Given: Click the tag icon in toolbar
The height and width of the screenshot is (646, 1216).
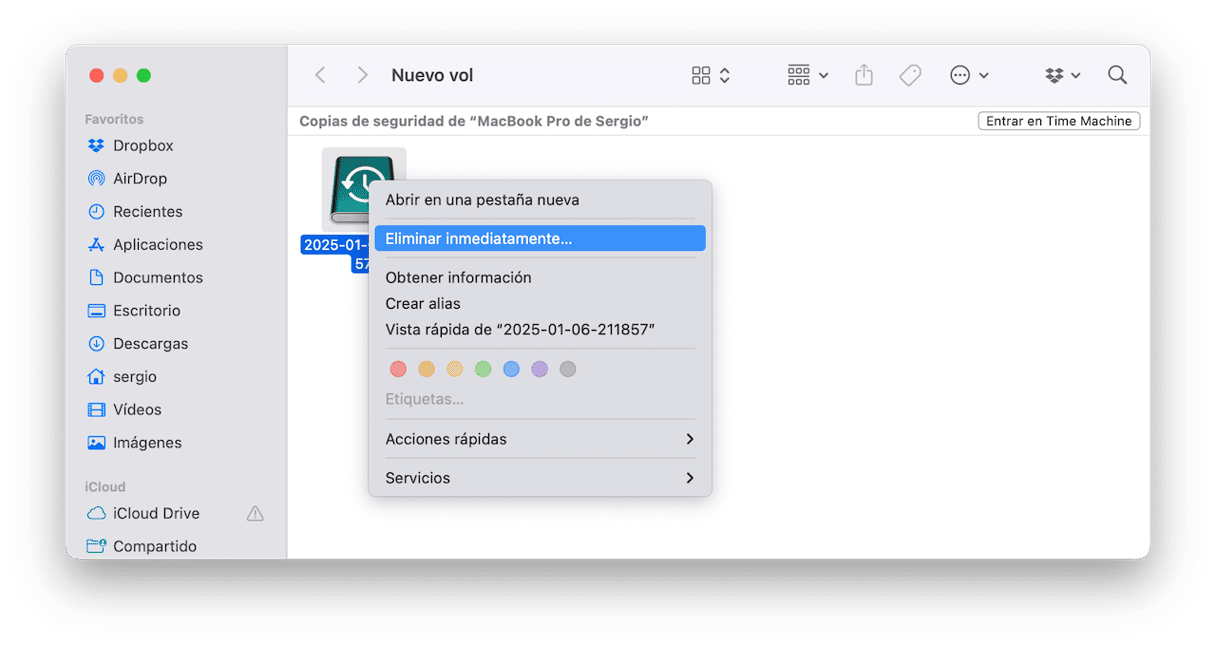Looking at the screenshot, I should click(910, 75).
